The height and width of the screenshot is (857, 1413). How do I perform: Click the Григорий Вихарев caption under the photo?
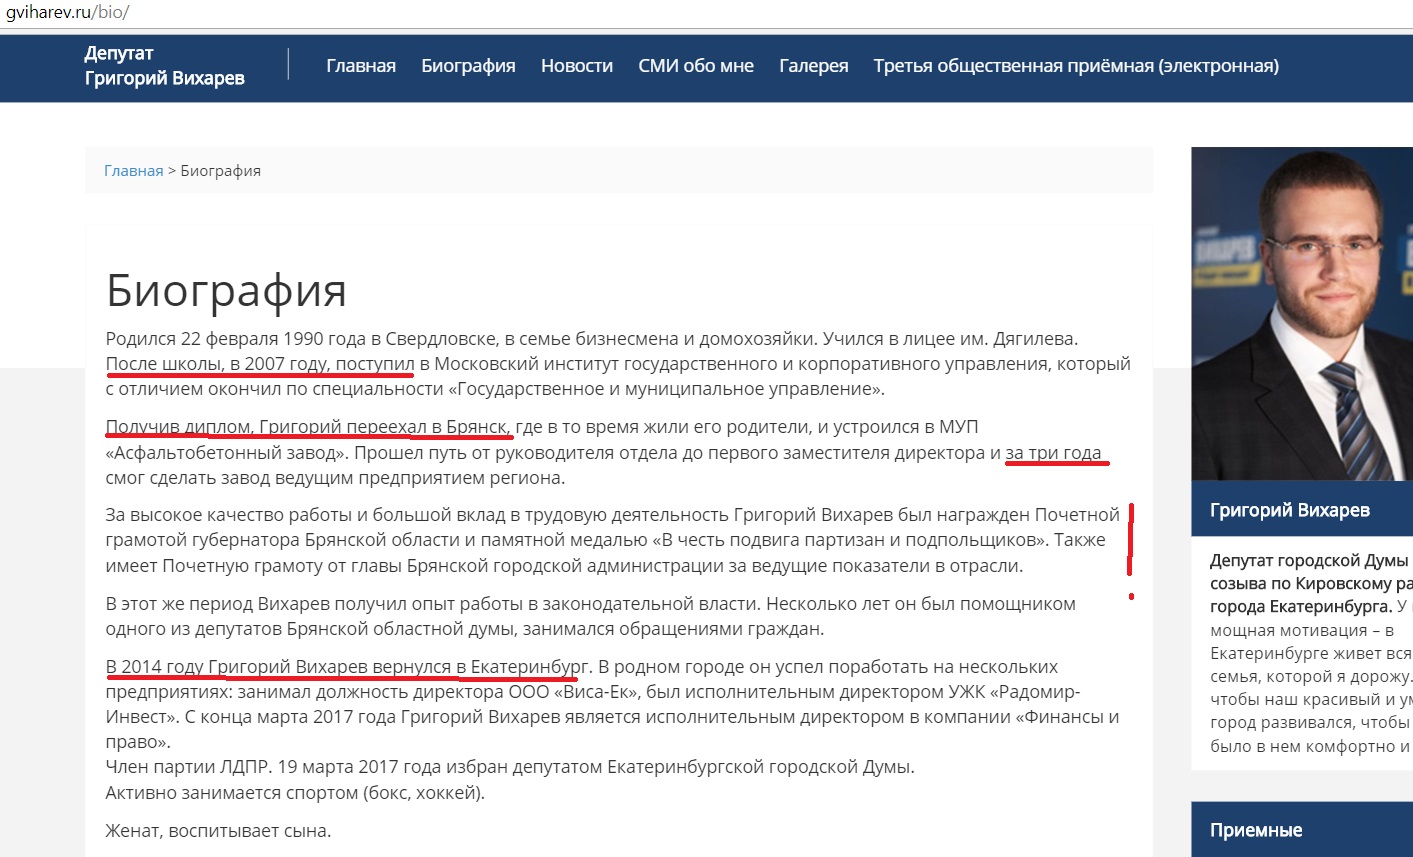(x=1289, y=510)
